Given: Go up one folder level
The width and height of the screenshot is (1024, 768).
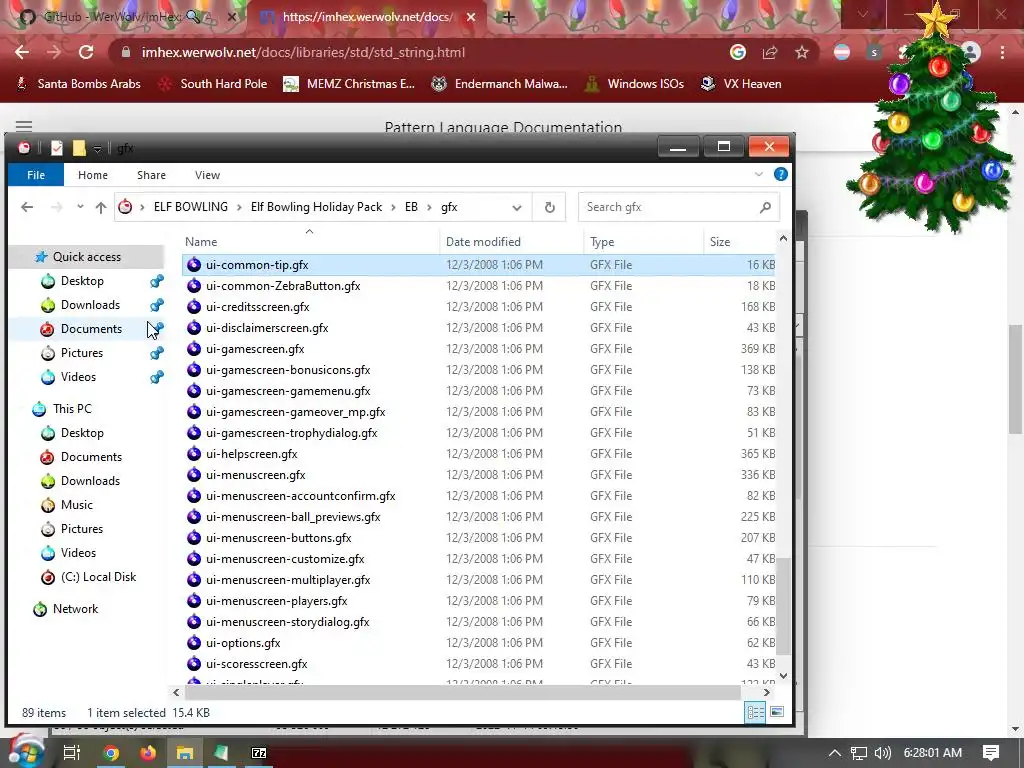Looking at the screenshot, I should pos(101,207).
